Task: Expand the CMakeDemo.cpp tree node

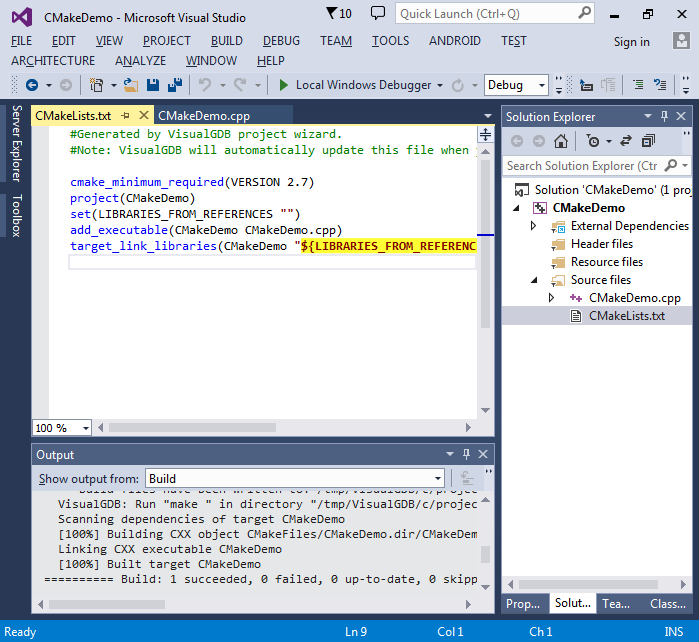Action: coord(551,298)
